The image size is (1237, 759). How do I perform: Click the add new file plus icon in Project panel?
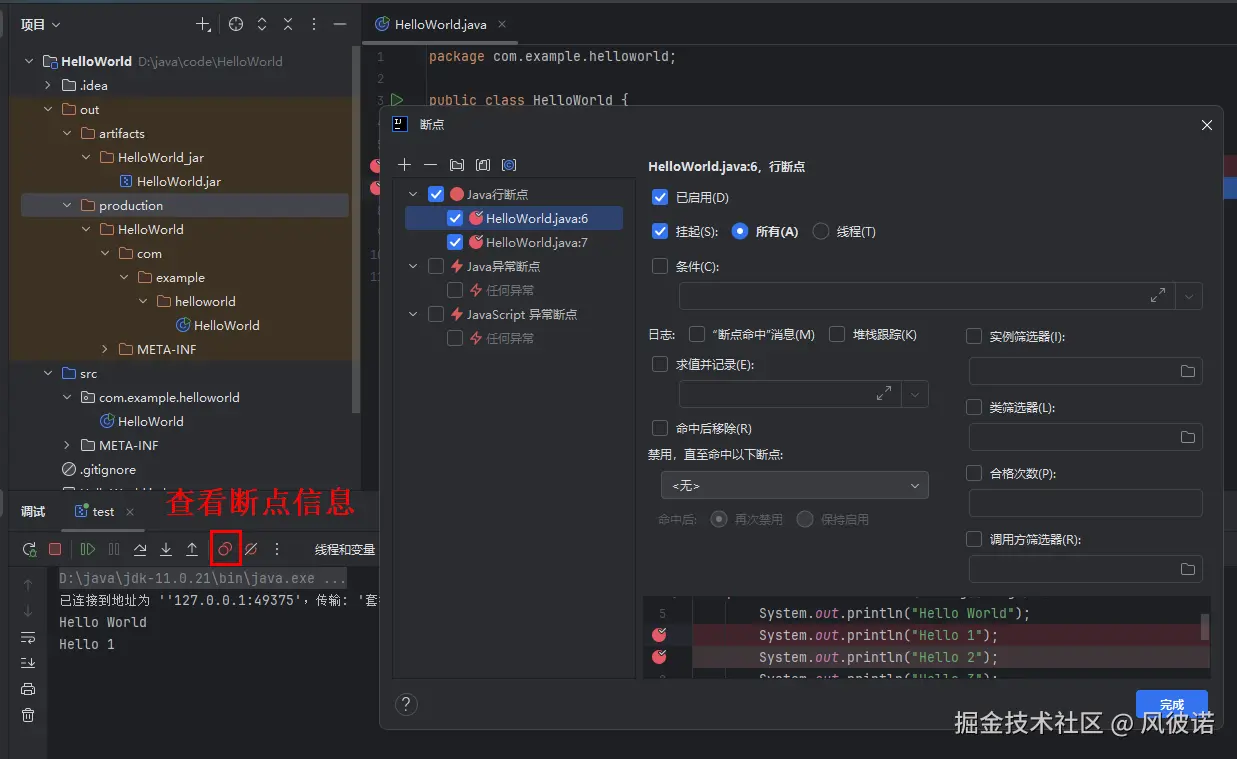coord(203,24)
